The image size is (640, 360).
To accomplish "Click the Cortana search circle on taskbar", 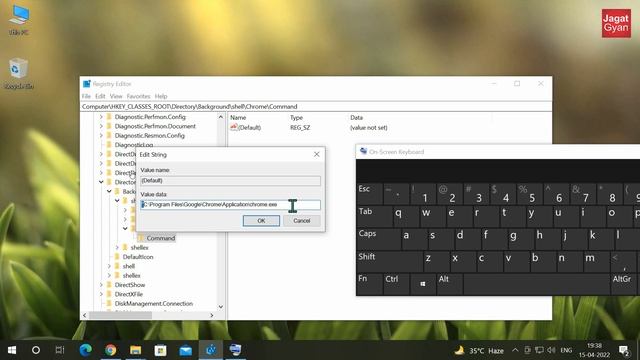I will 36,350.
